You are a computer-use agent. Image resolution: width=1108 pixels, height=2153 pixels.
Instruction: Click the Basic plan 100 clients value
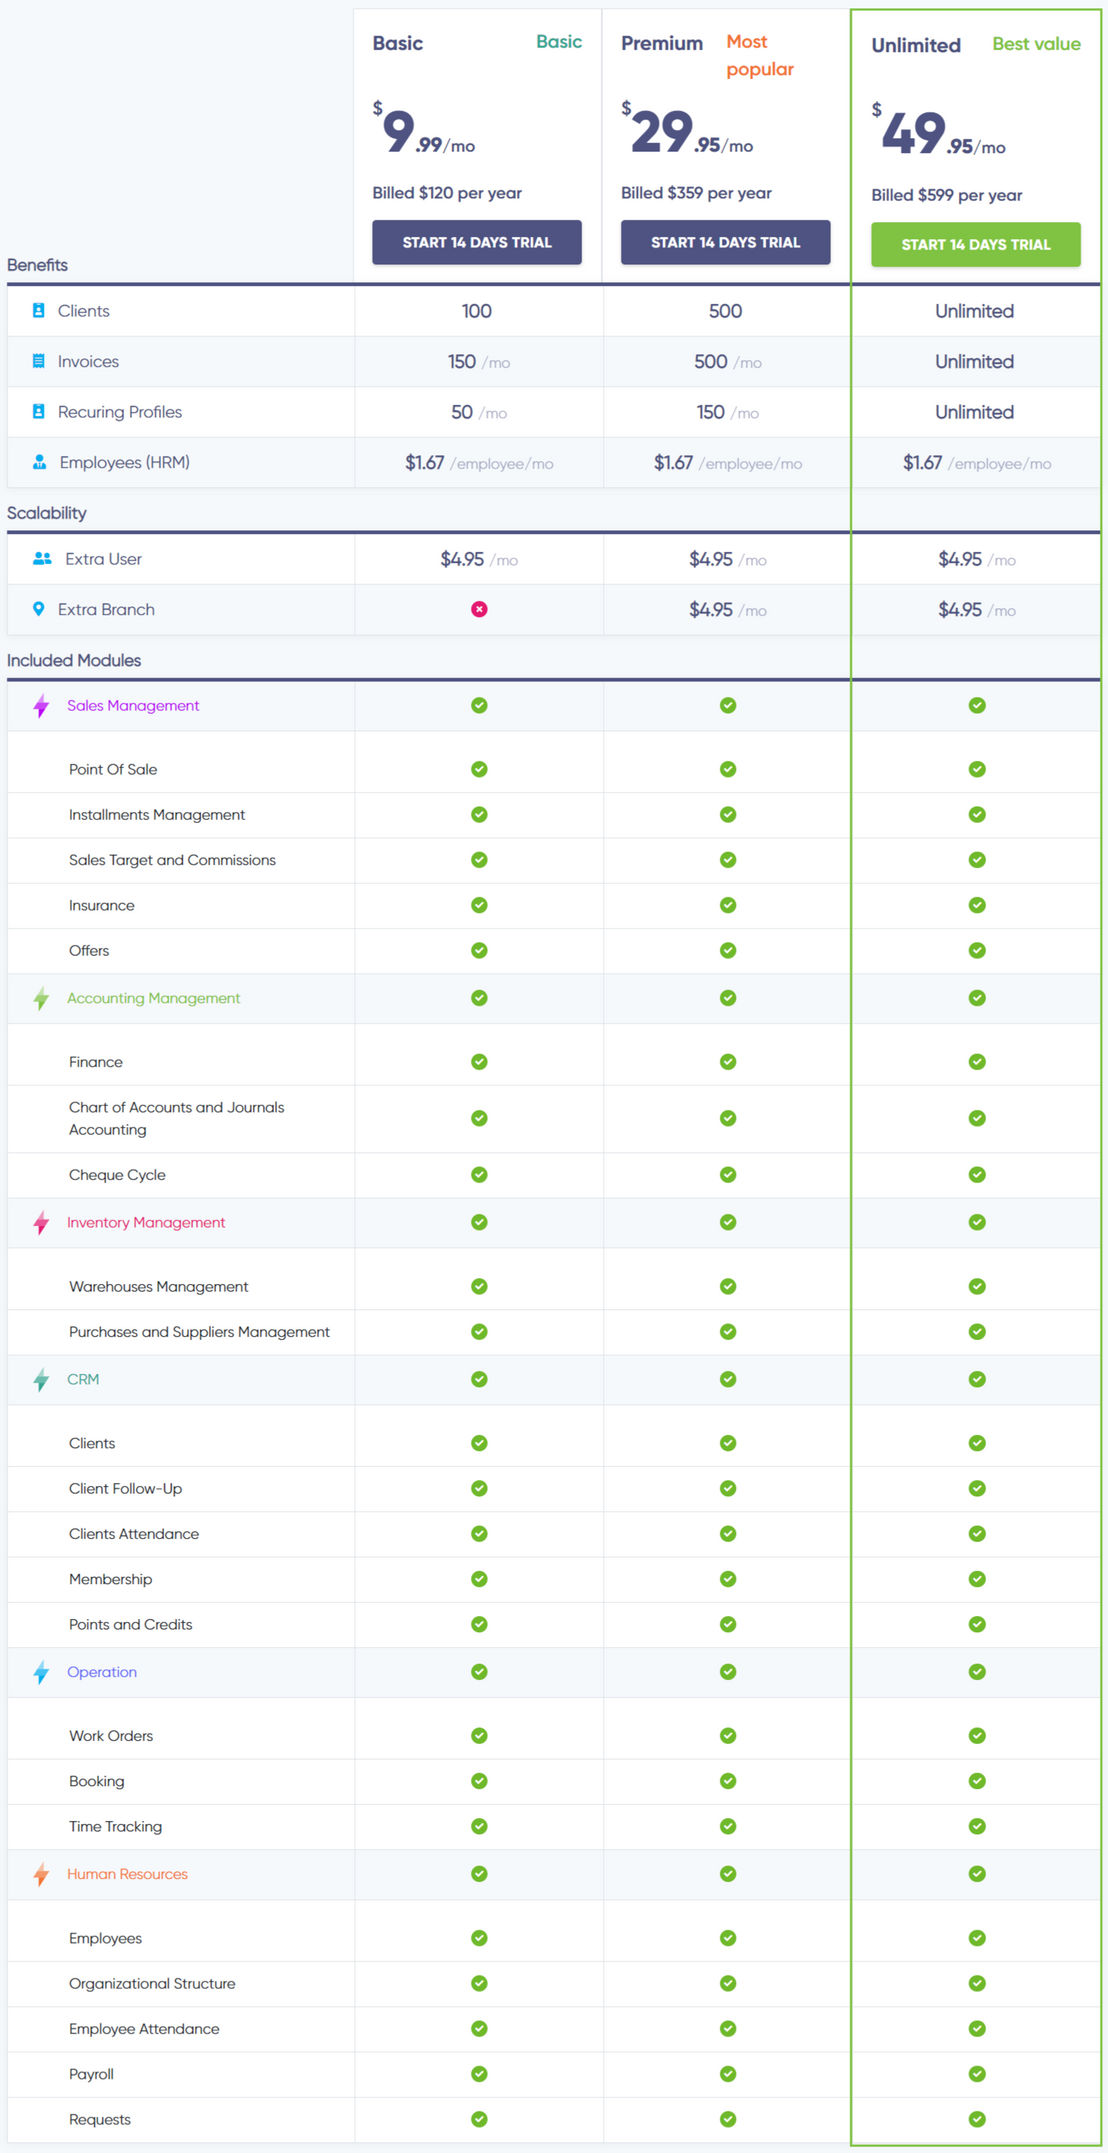pyautogui.click(x=477, y=311)
